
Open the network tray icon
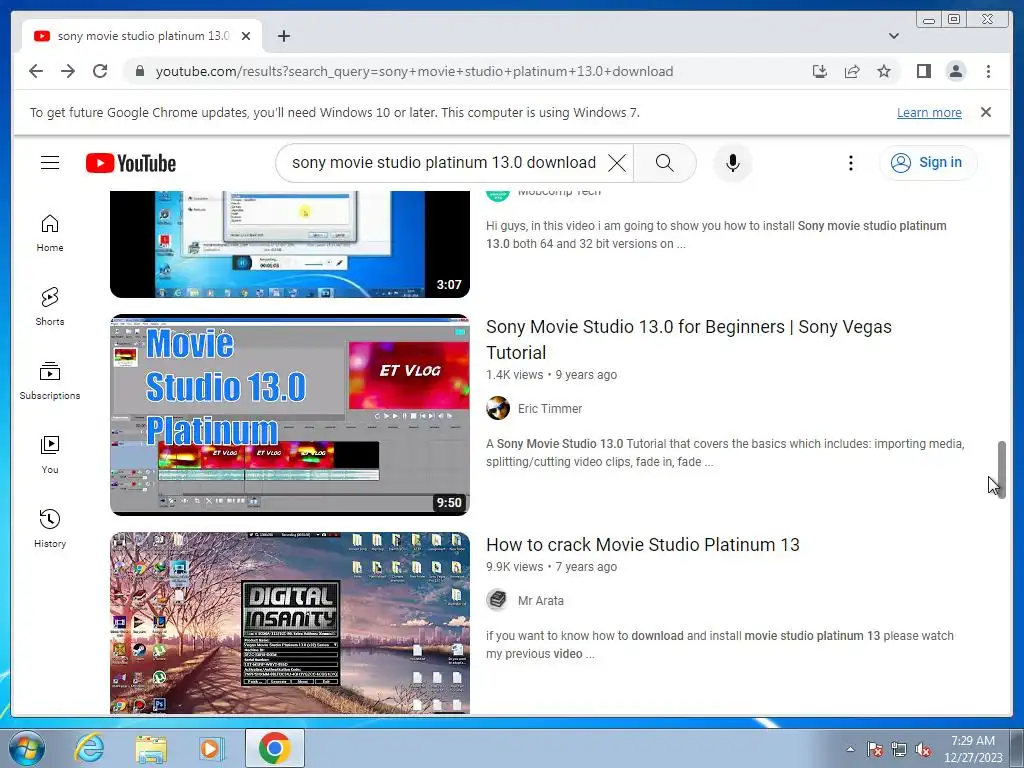pyautogui.click(x=899, y=749)
